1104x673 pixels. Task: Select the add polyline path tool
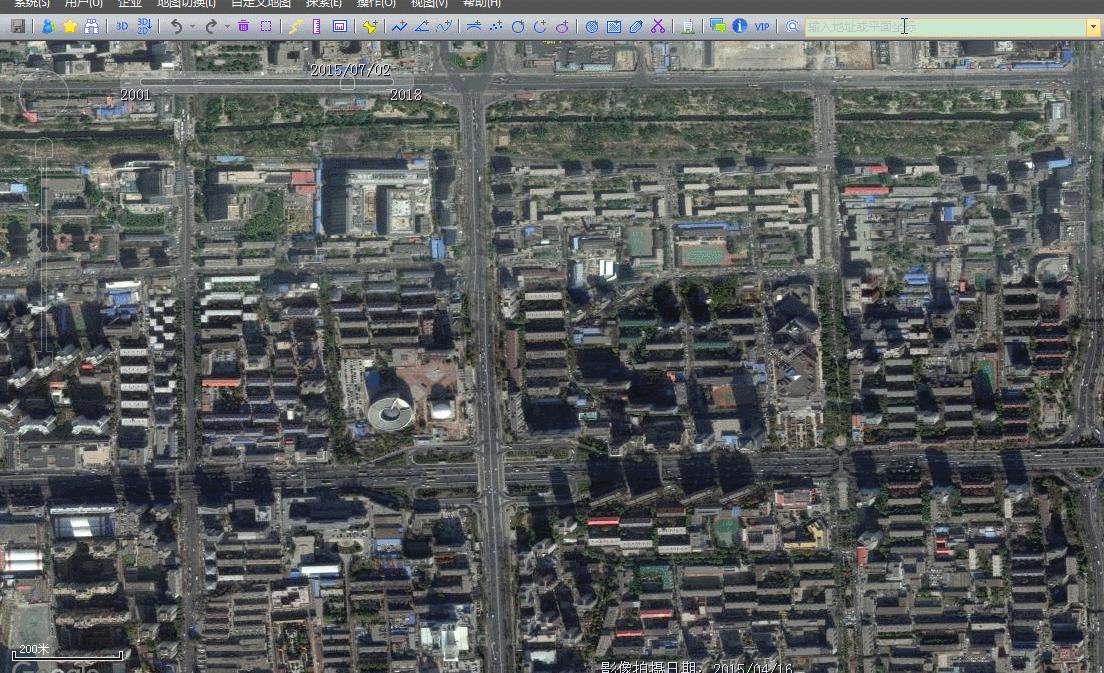pyautogui.click(x=400, y=27)
